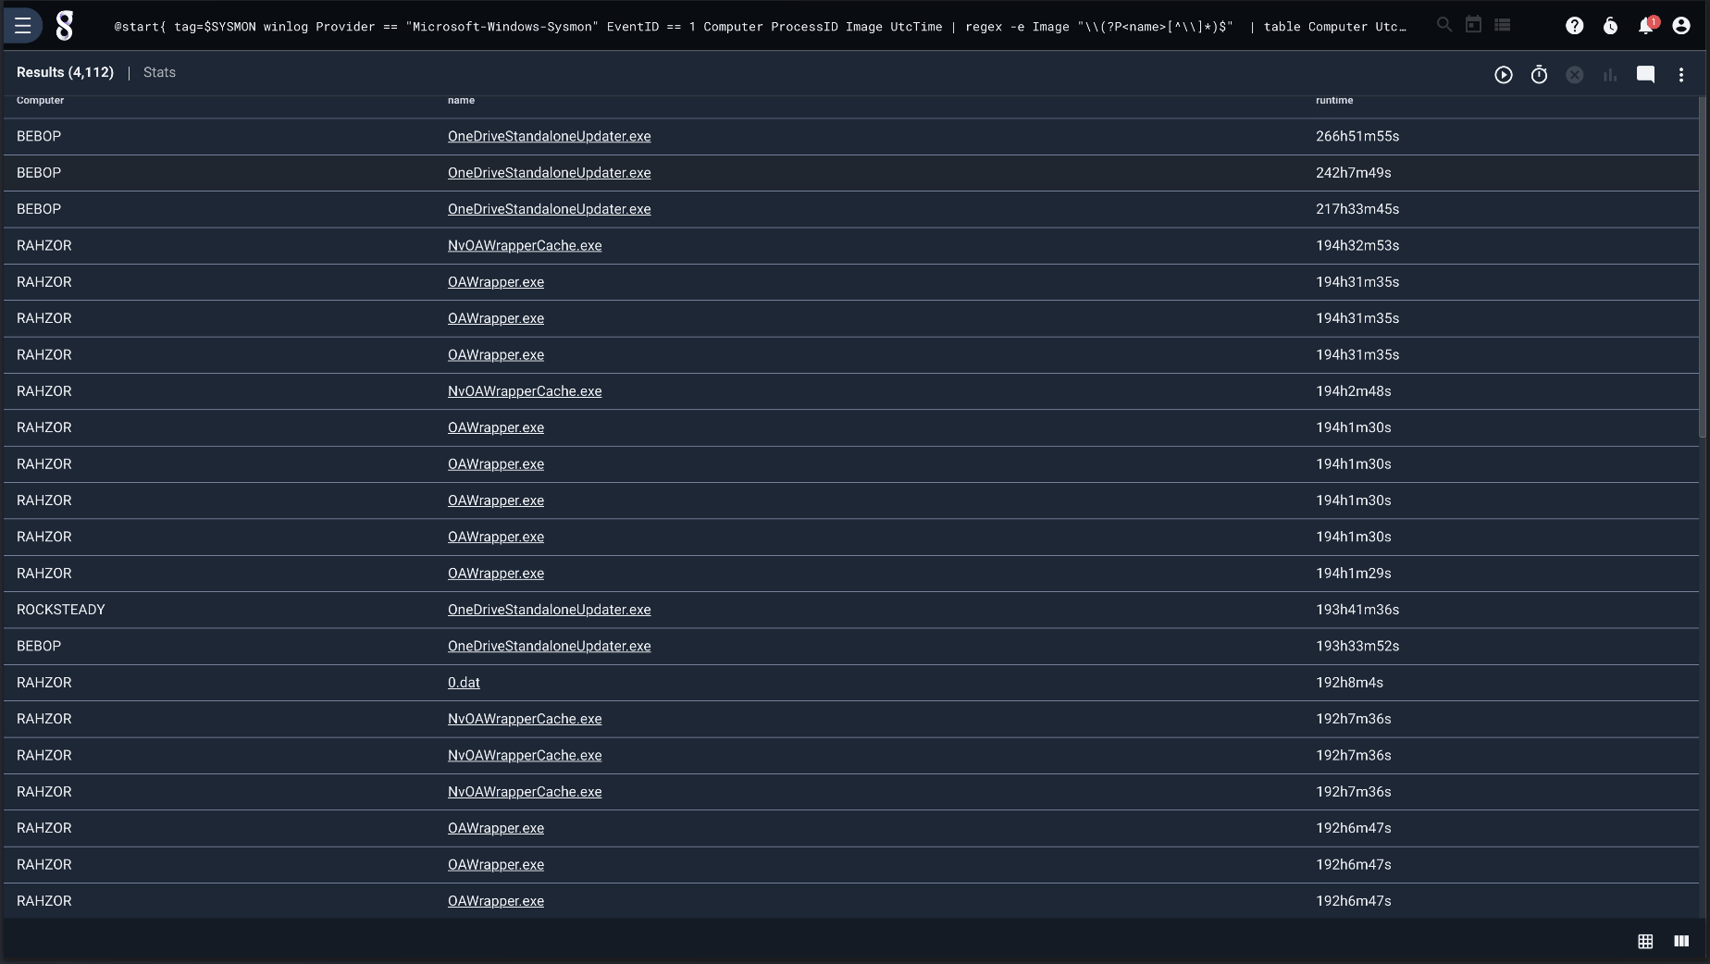Click the search query input field

coord(760,26)
